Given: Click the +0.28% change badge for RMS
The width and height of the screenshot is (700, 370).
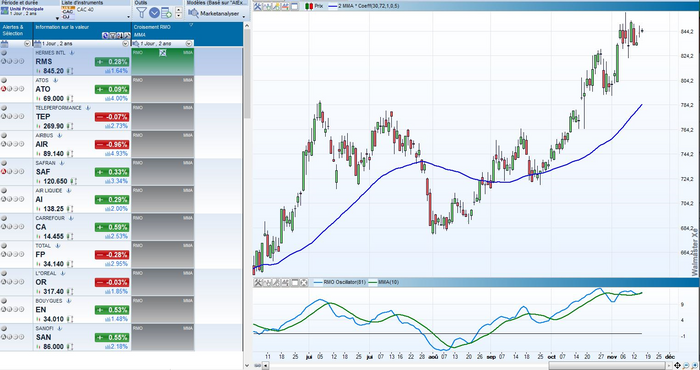Looking at the screenshot, I should 112,62.
